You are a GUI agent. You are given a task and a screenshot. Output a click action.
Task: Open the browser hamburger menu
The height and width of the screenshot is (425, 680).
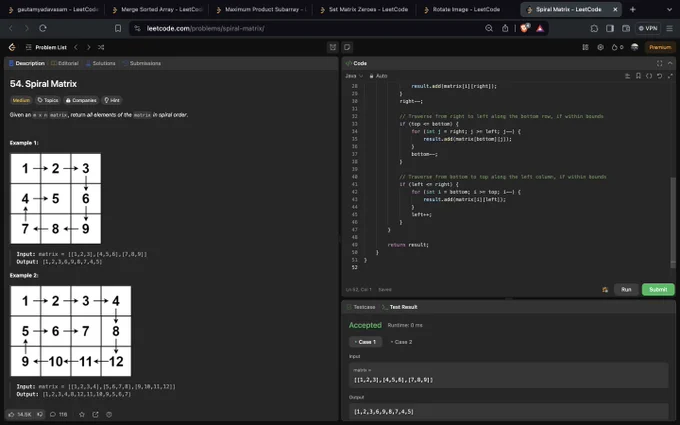[x=670, y=28]
